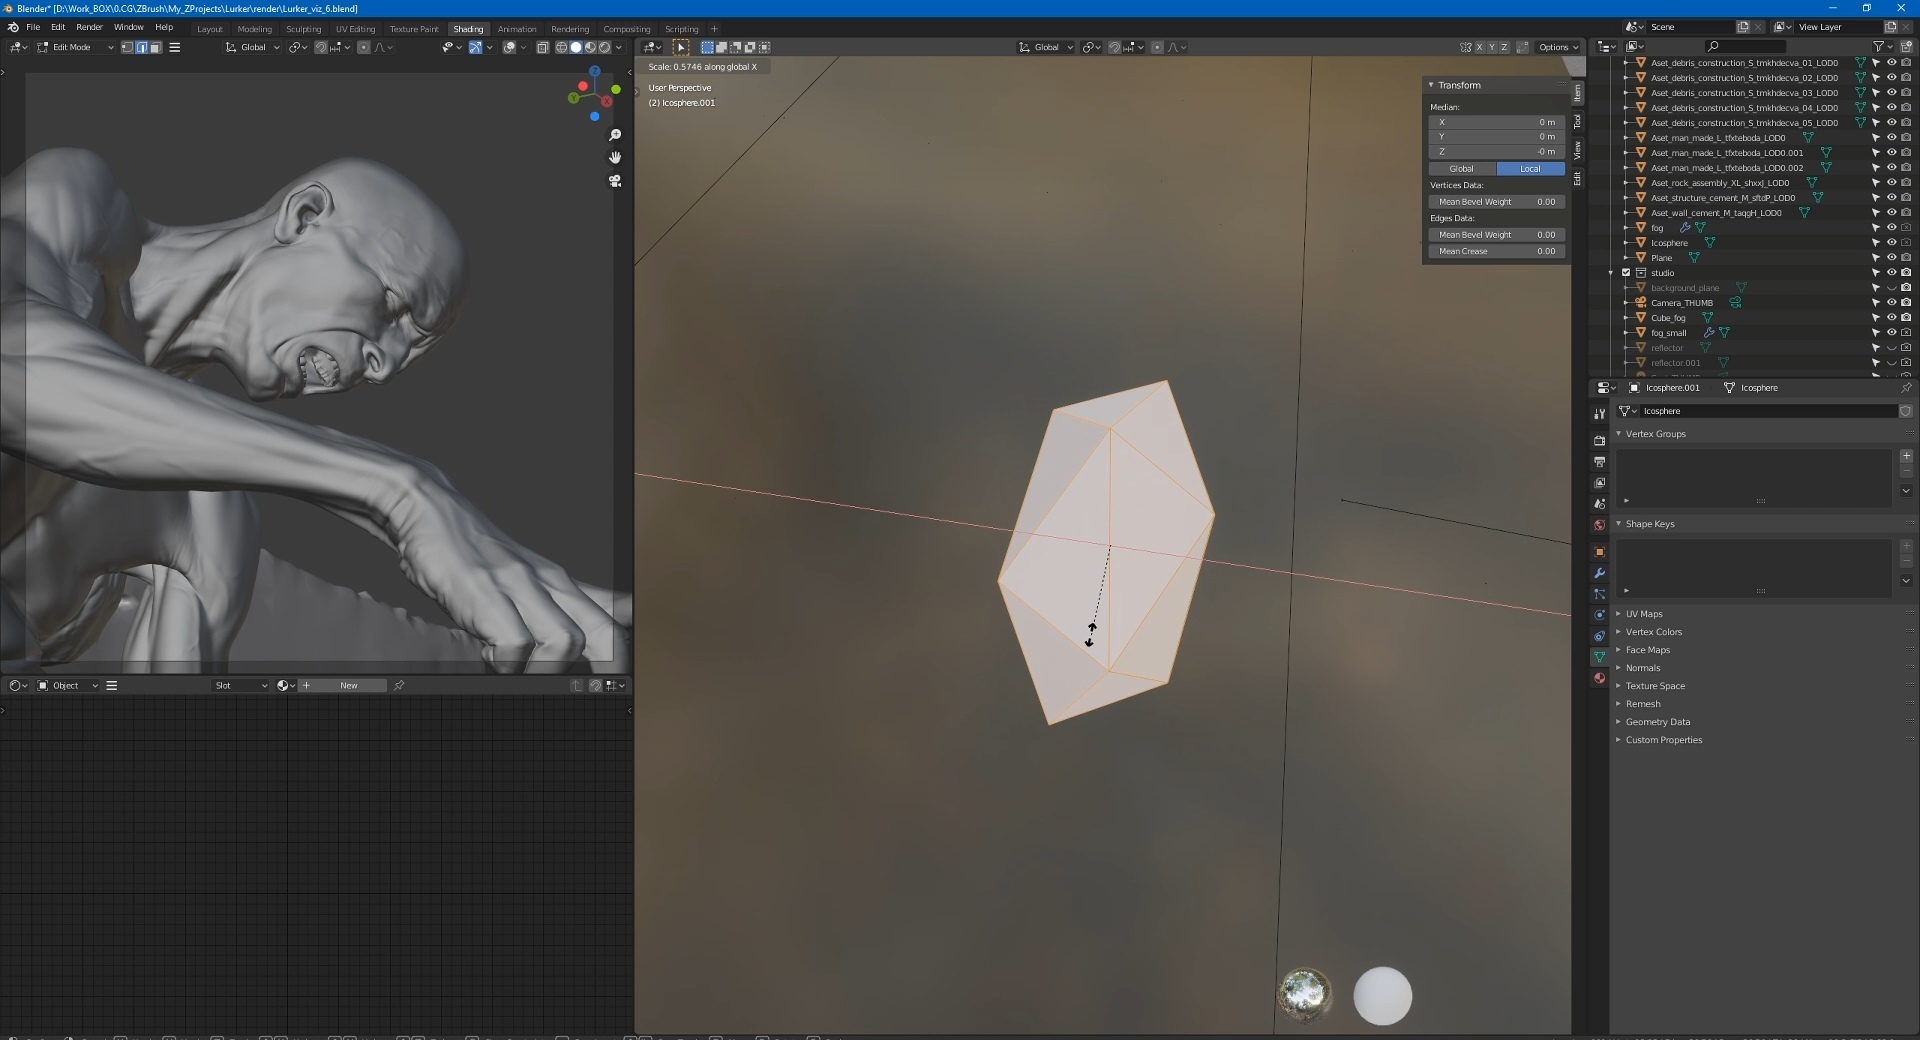
Task: Collapse the studio collection tree
Action: pyautogui.click(x=1611, y=273)
